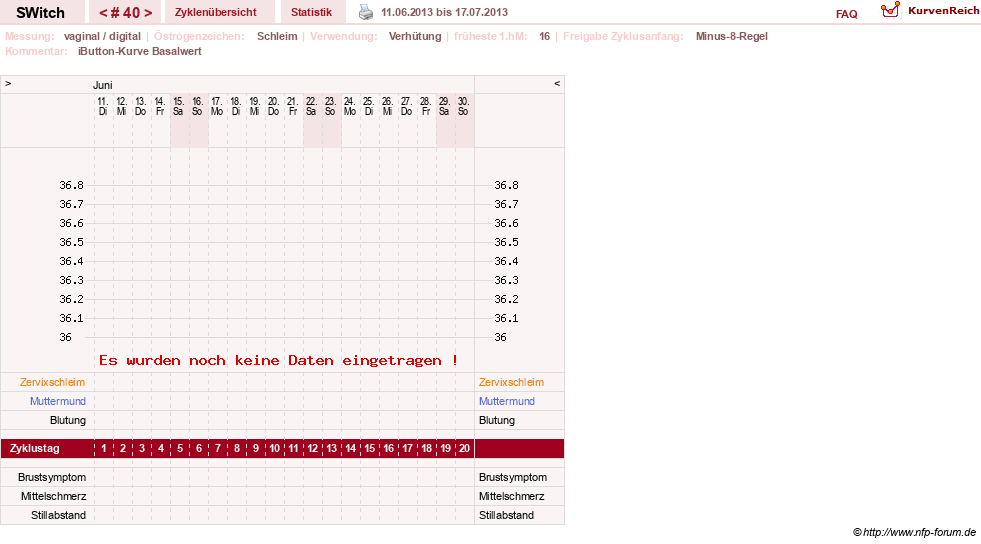Click the Verhütung usage value
The image size is (981, 544).
[415, 36]
